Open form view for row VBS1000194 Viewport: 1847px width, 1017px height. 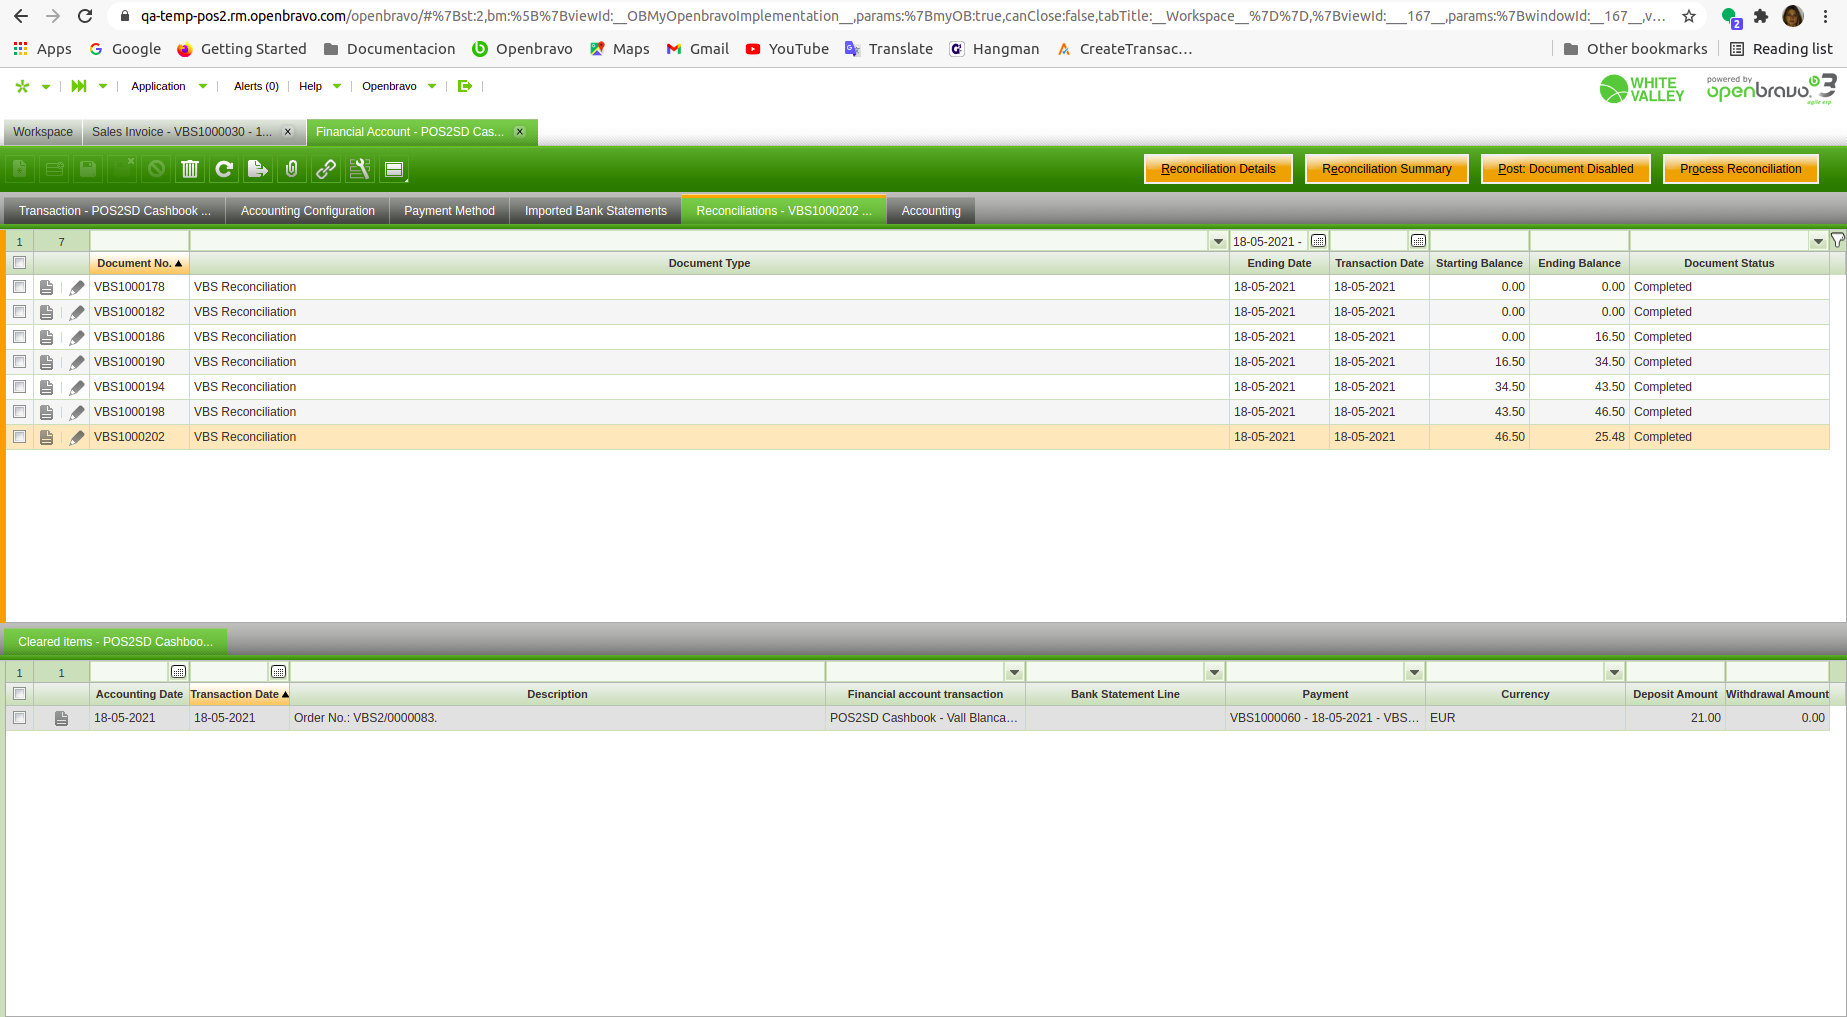tap(47, 387)
